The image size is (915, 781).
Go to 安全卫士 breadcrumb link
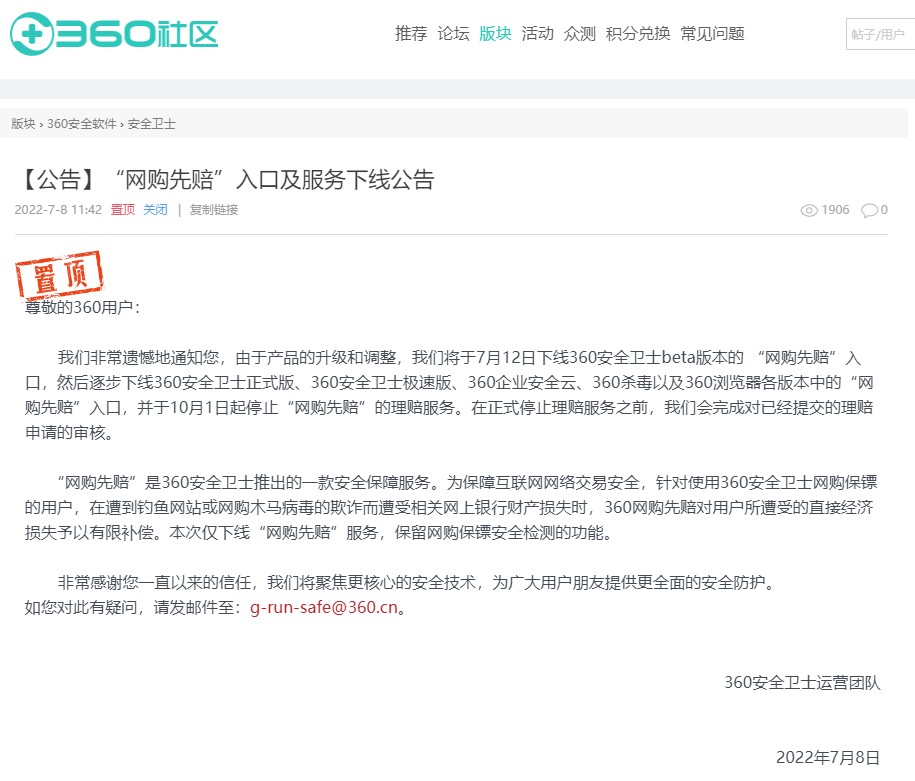(x=152, y=124)
